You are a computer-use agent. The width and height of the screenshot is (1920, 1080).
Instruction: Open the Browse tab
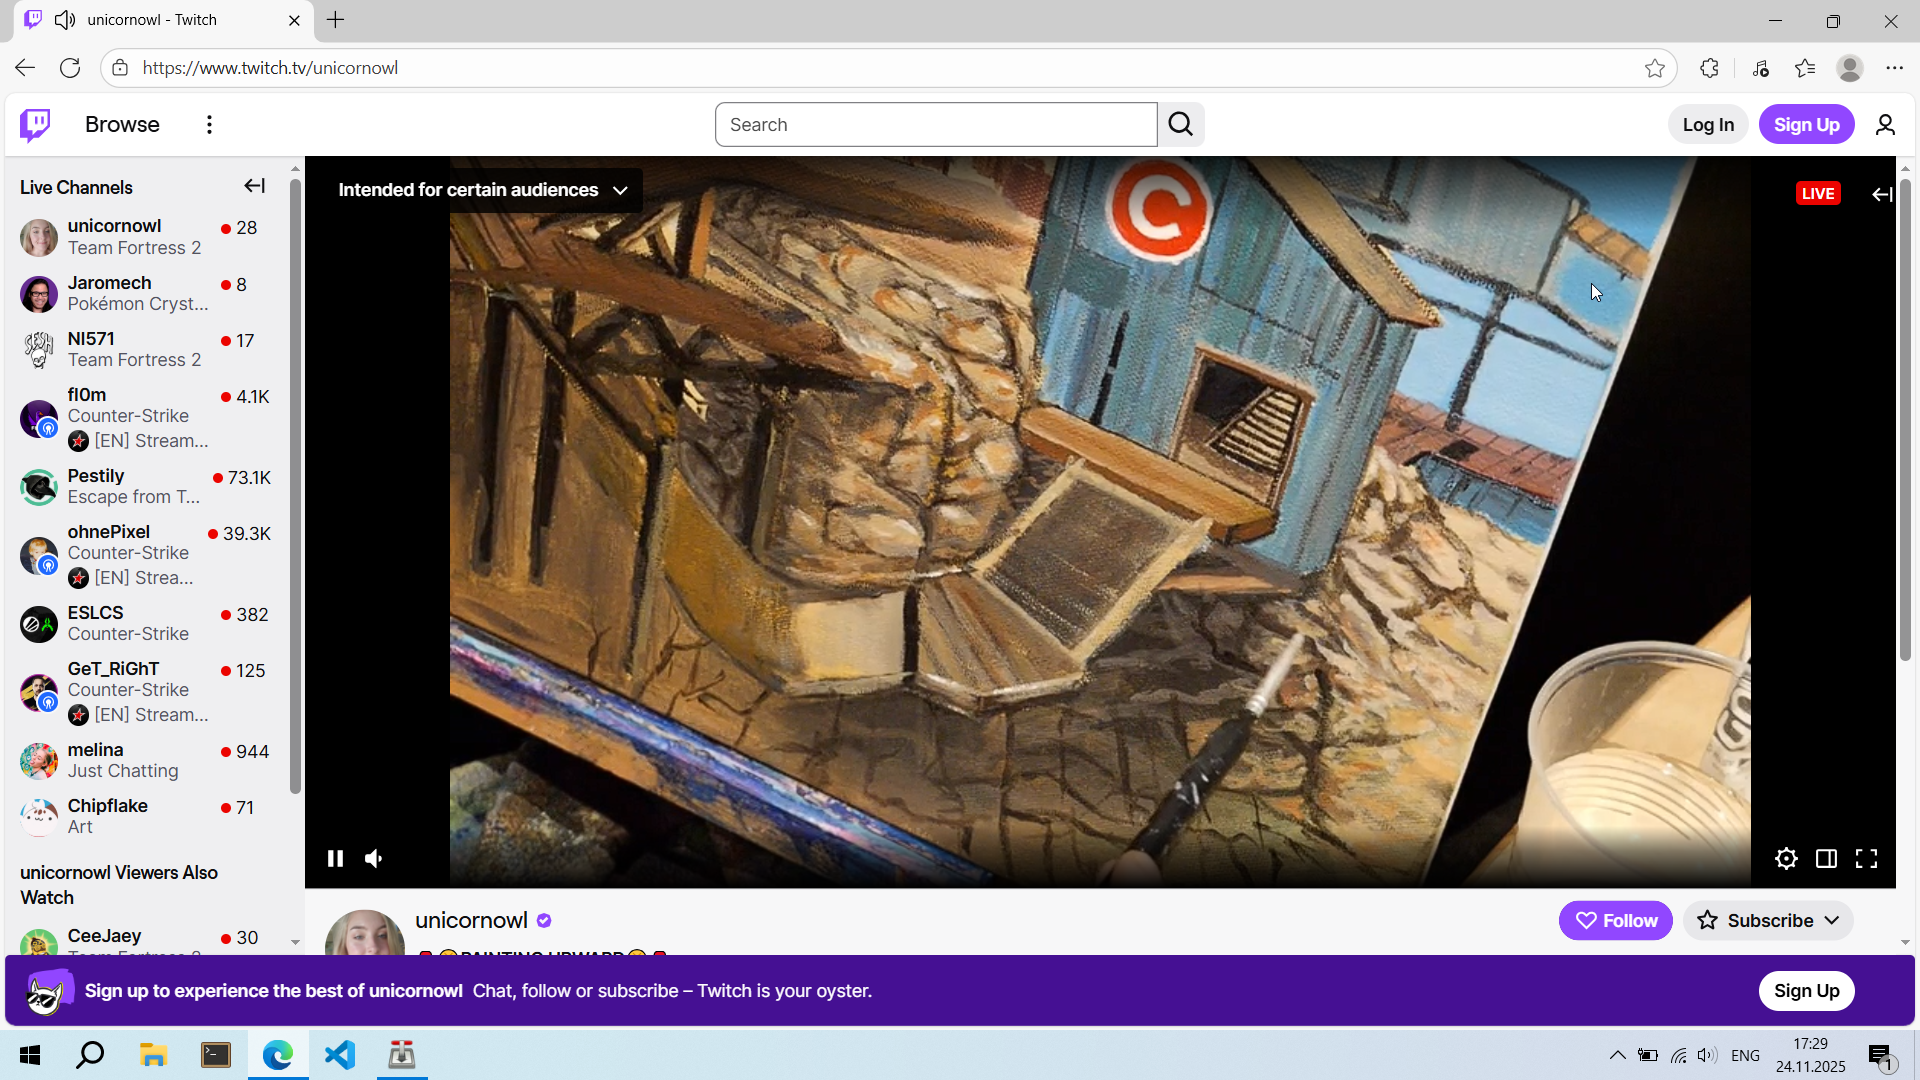pos(122,125)
